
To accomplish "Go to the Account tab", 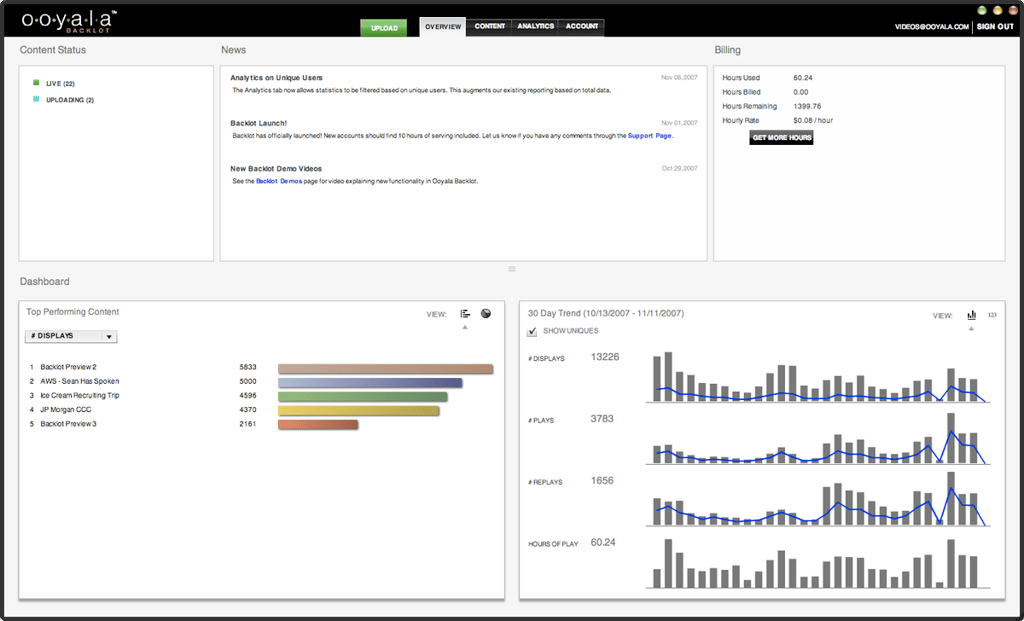I will 582,26.
